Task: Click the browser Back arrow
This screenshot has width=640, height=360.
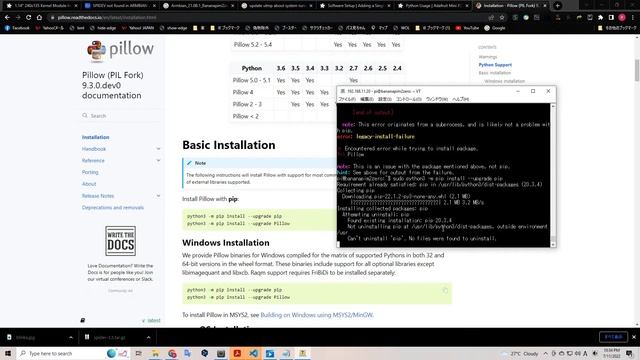Action: pyautogui.click(x=7, y=18)
